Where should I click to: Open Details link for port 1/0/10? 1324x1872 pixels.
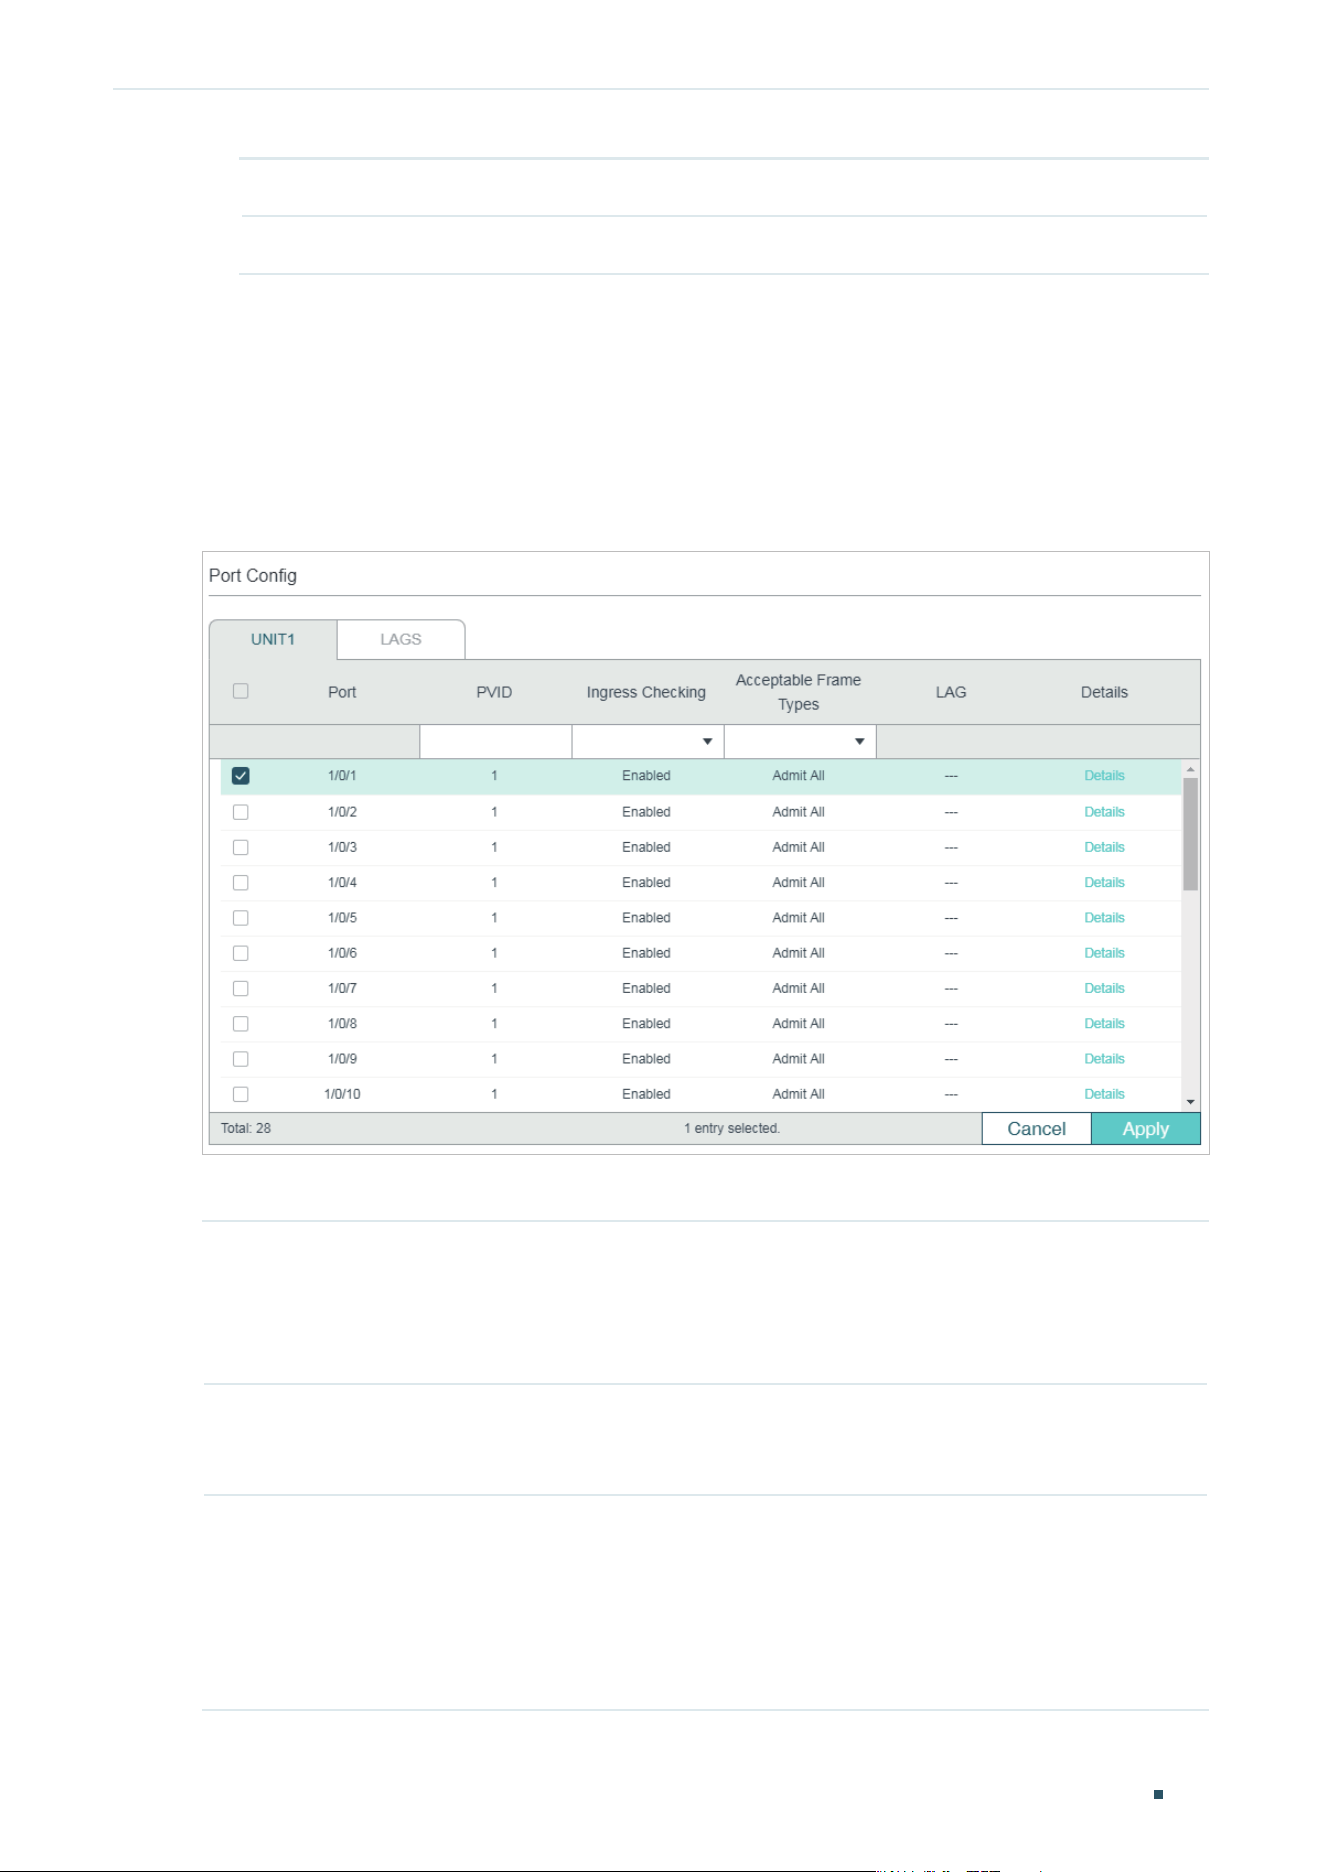[x=1104, y=1094]
